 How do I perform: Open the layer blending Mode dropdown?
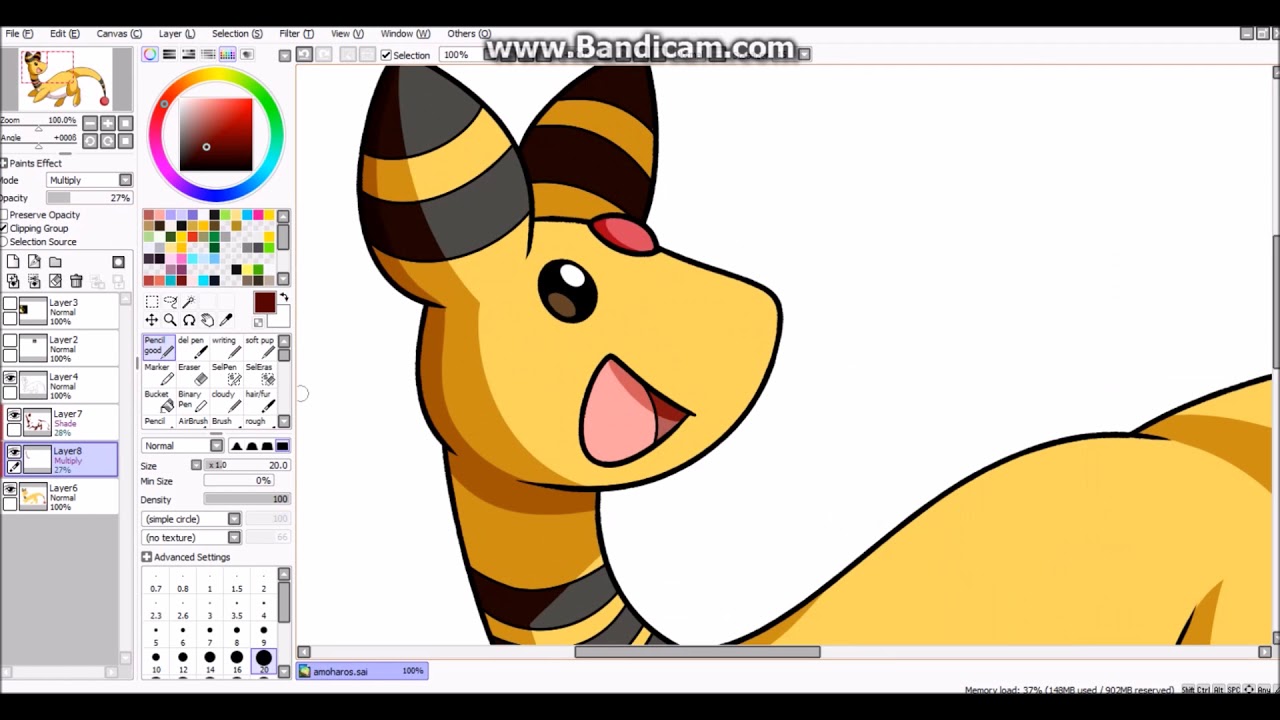click(x=90, y=180)
